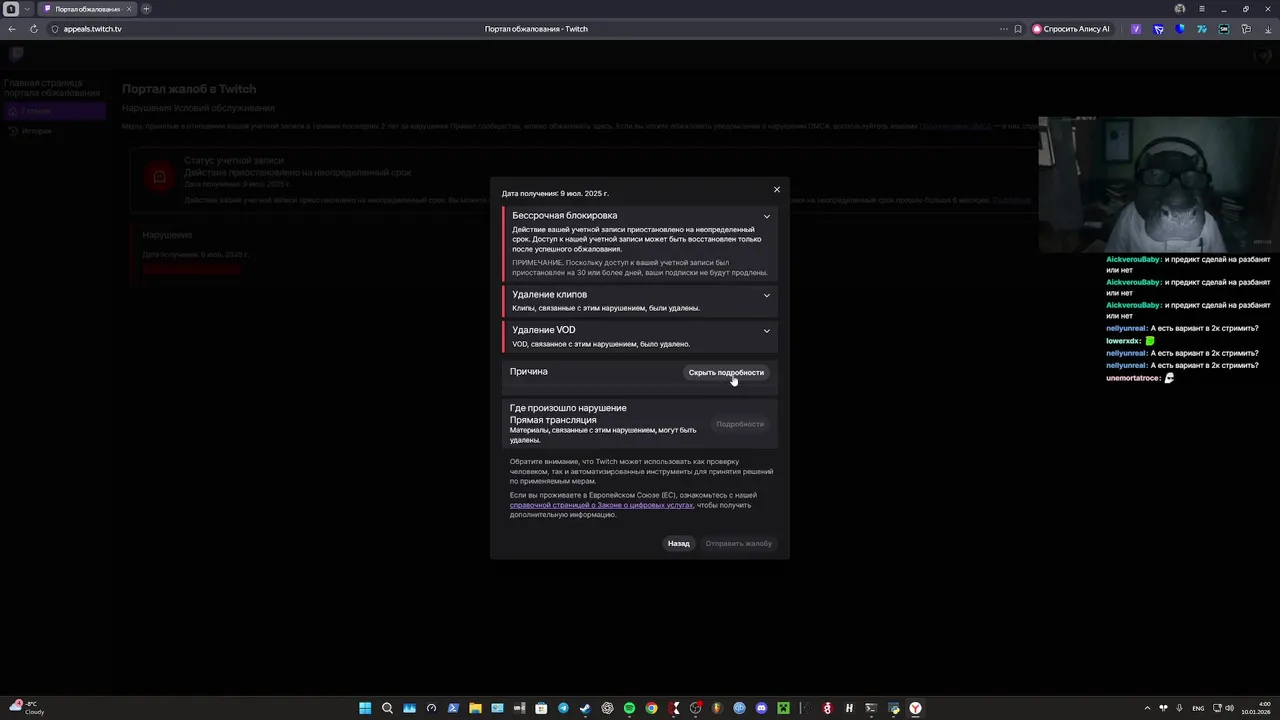This screenshot has width=1280, height=720.
Task: Switch the ENG input language indicator
Action: (x=1198, y=708)
